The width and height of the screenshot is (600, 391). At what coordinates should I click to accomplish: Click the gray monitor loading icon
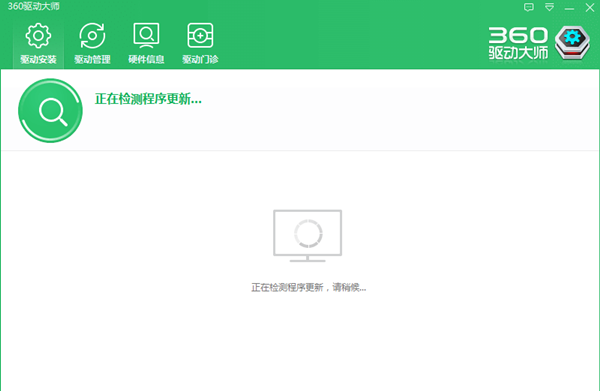click(x=308, y=236)
